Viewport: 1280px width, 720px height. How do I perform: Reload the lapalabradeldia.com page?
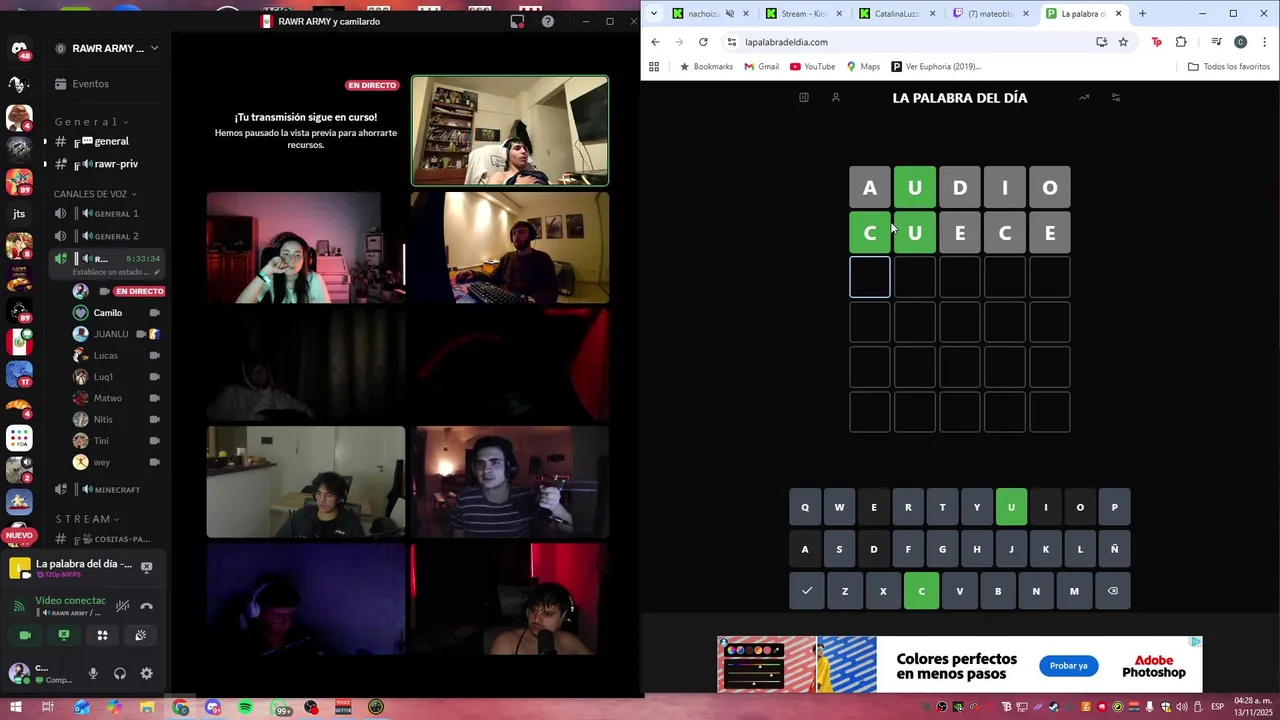click(703, 42)
